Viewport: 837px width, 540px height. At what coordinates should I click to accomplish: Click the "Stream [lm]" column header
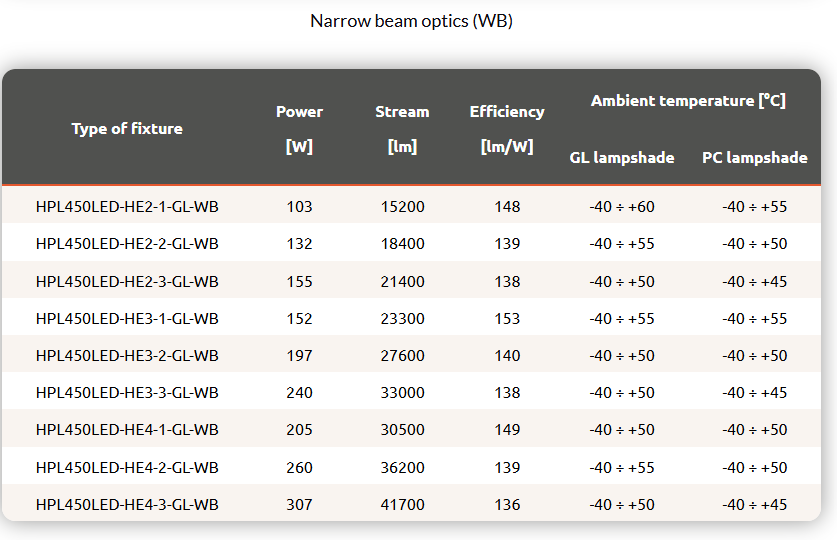[x=402, y=129]
